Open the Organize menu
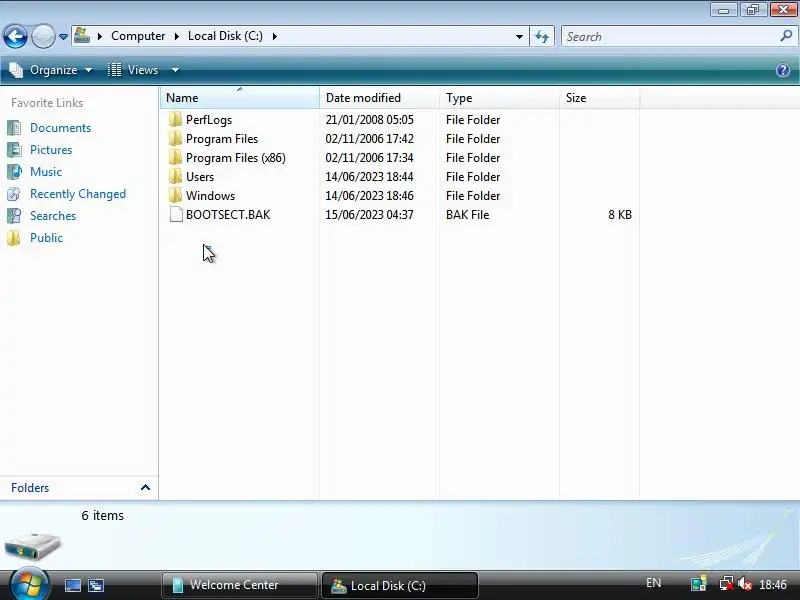800x600 pixels. [51, 70]
